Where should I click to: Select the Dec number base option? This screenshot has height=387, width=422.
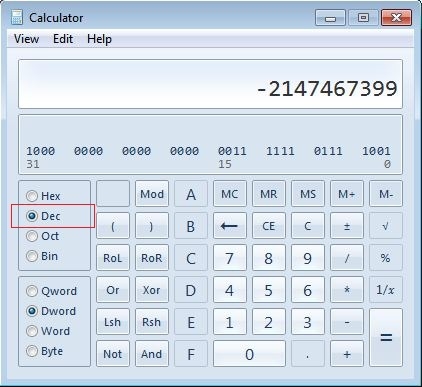pos(43,216)
